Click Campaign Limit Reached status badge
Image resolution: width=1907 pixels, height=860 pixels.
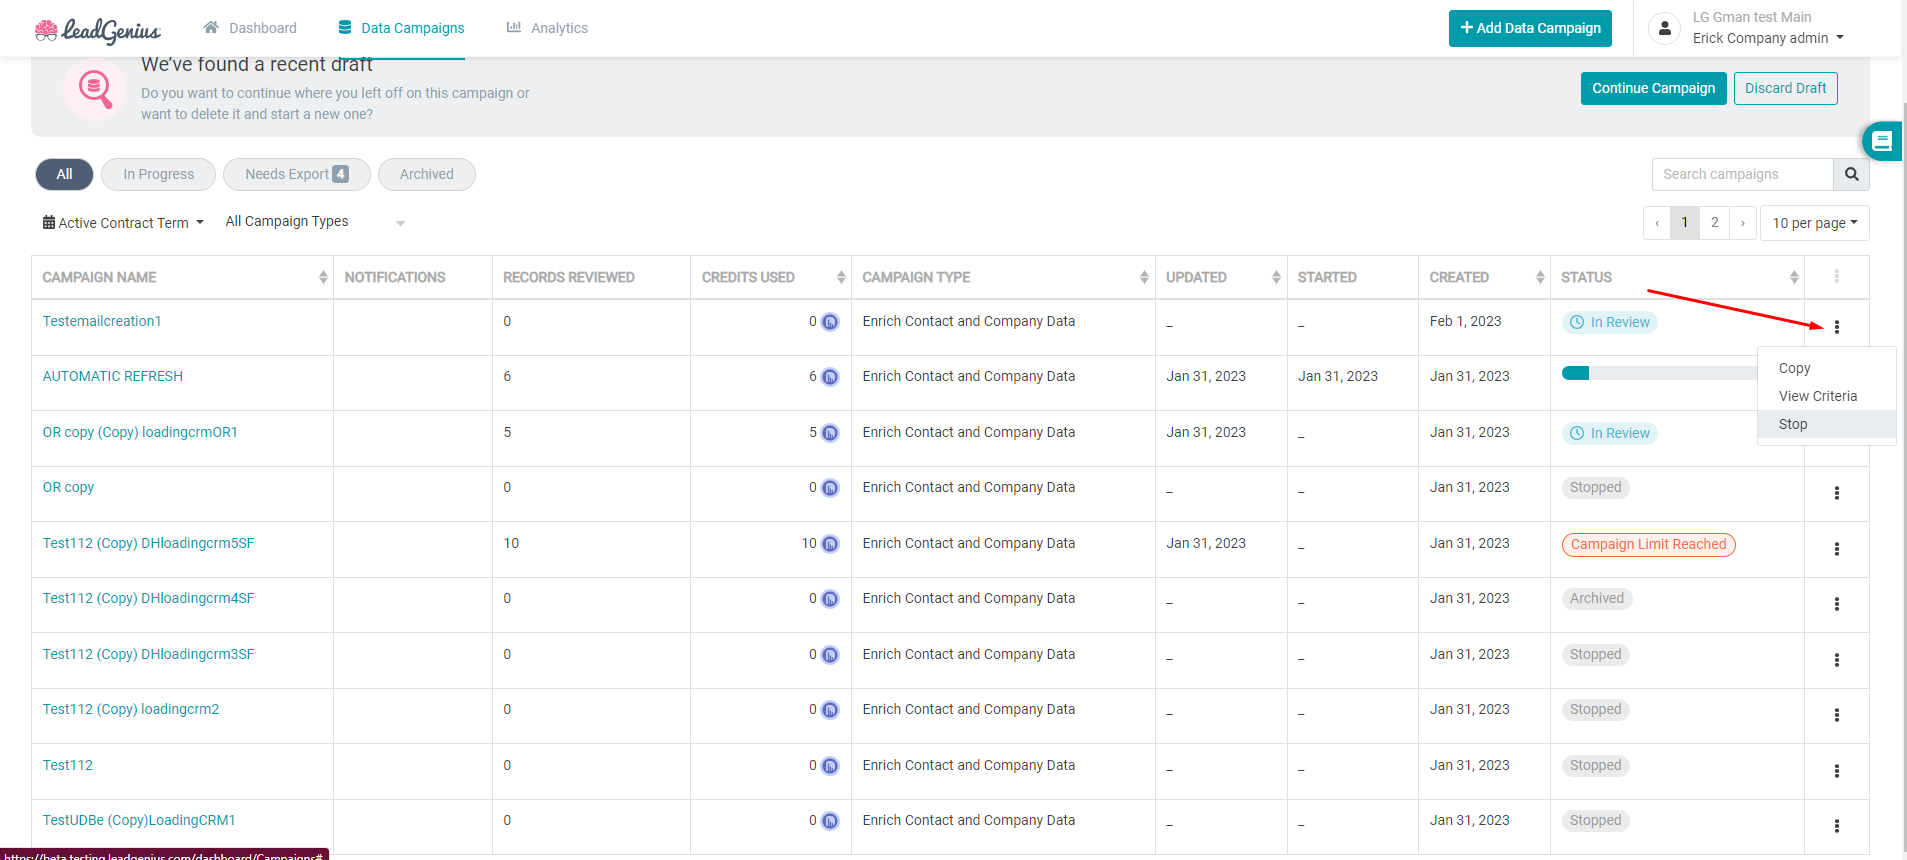[x=1648, y=544]
